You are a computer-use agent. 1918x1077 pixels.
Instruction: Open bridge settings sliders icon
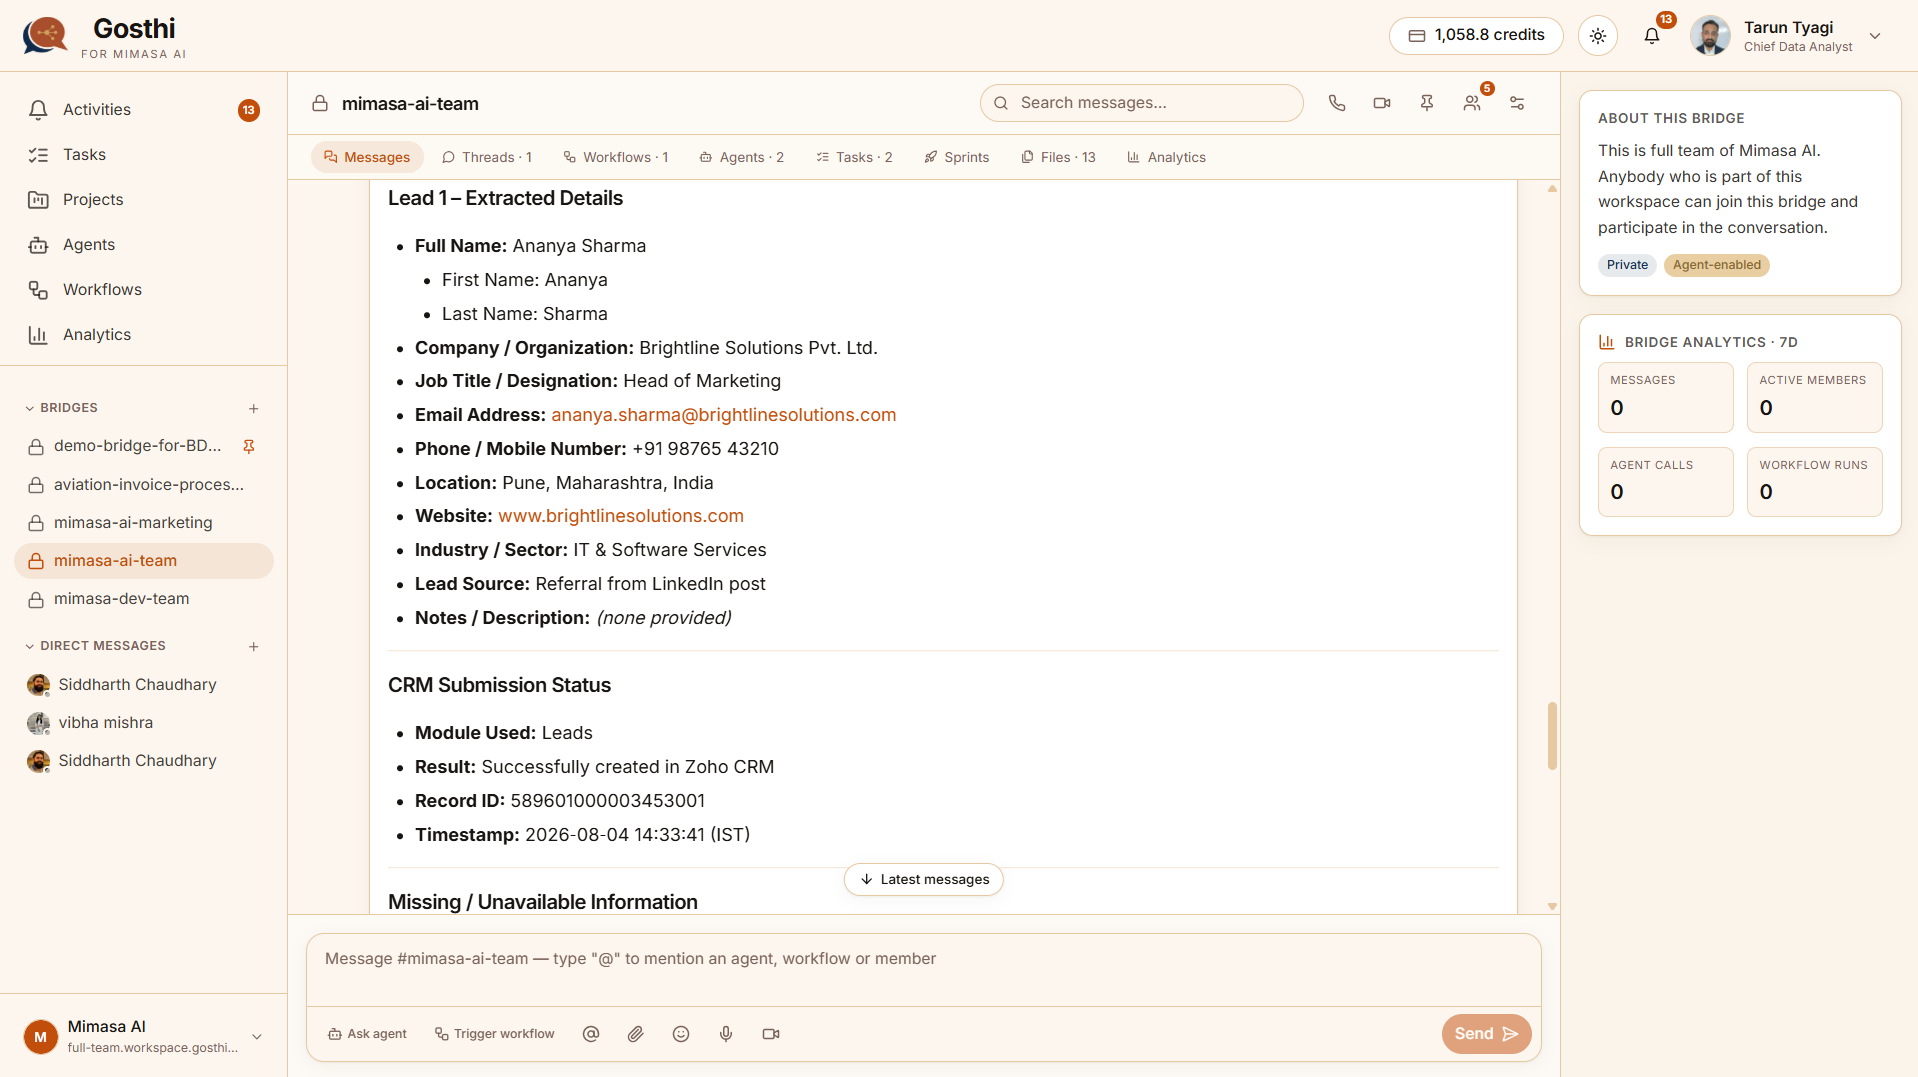pos(1517,103)
